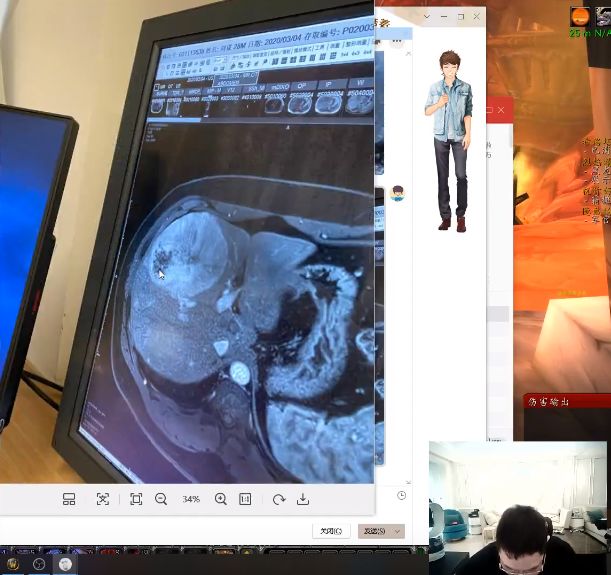Expand the send options arrow beside 发送(S)
This screenshot has height=575, width=611.
397,531
